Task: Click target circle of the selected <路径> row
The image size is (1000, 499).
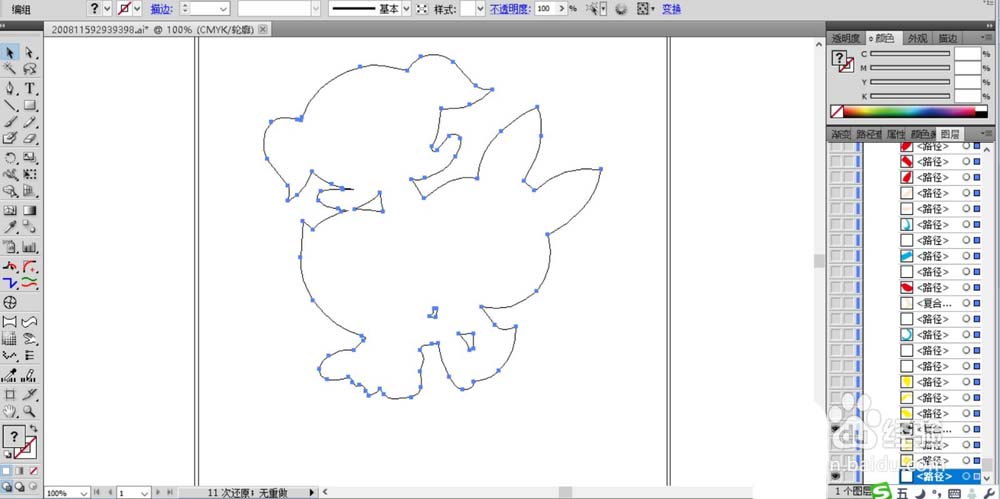Action: coord(966,476)
